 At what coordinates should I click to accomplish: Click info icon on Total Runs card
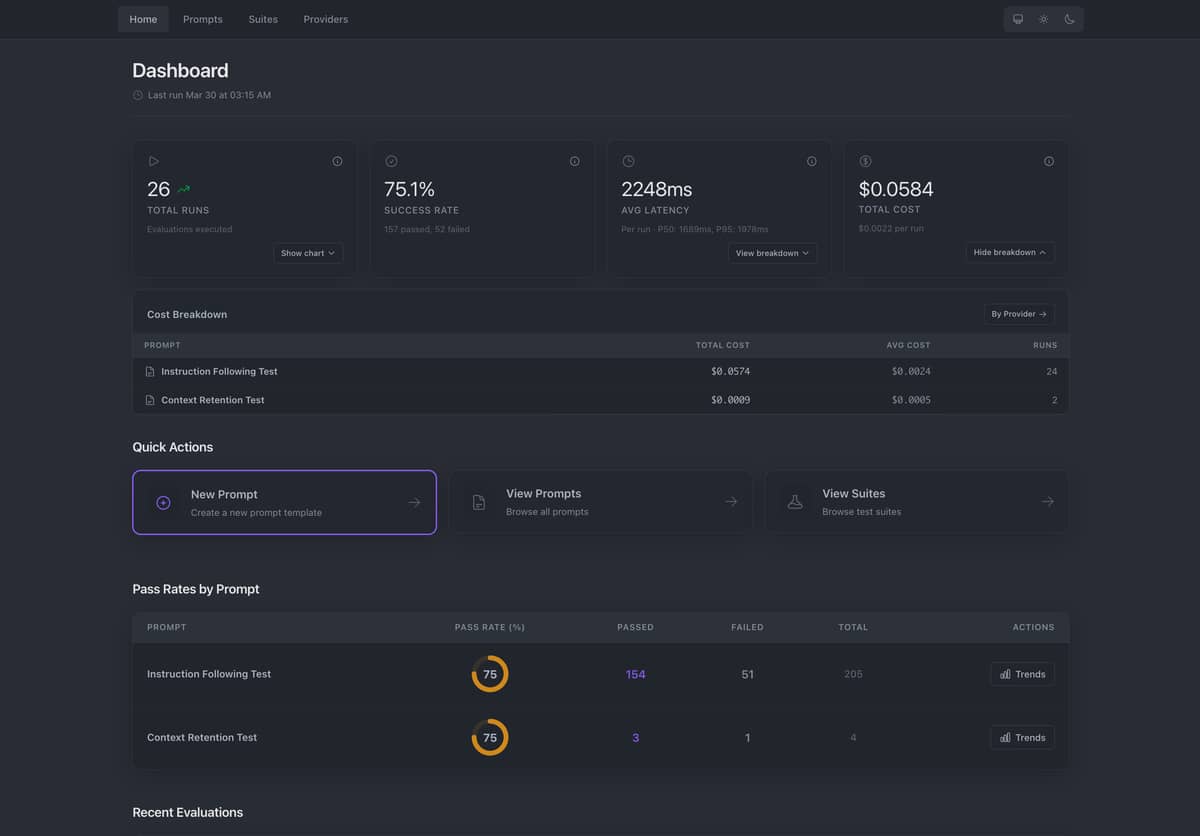337,161
